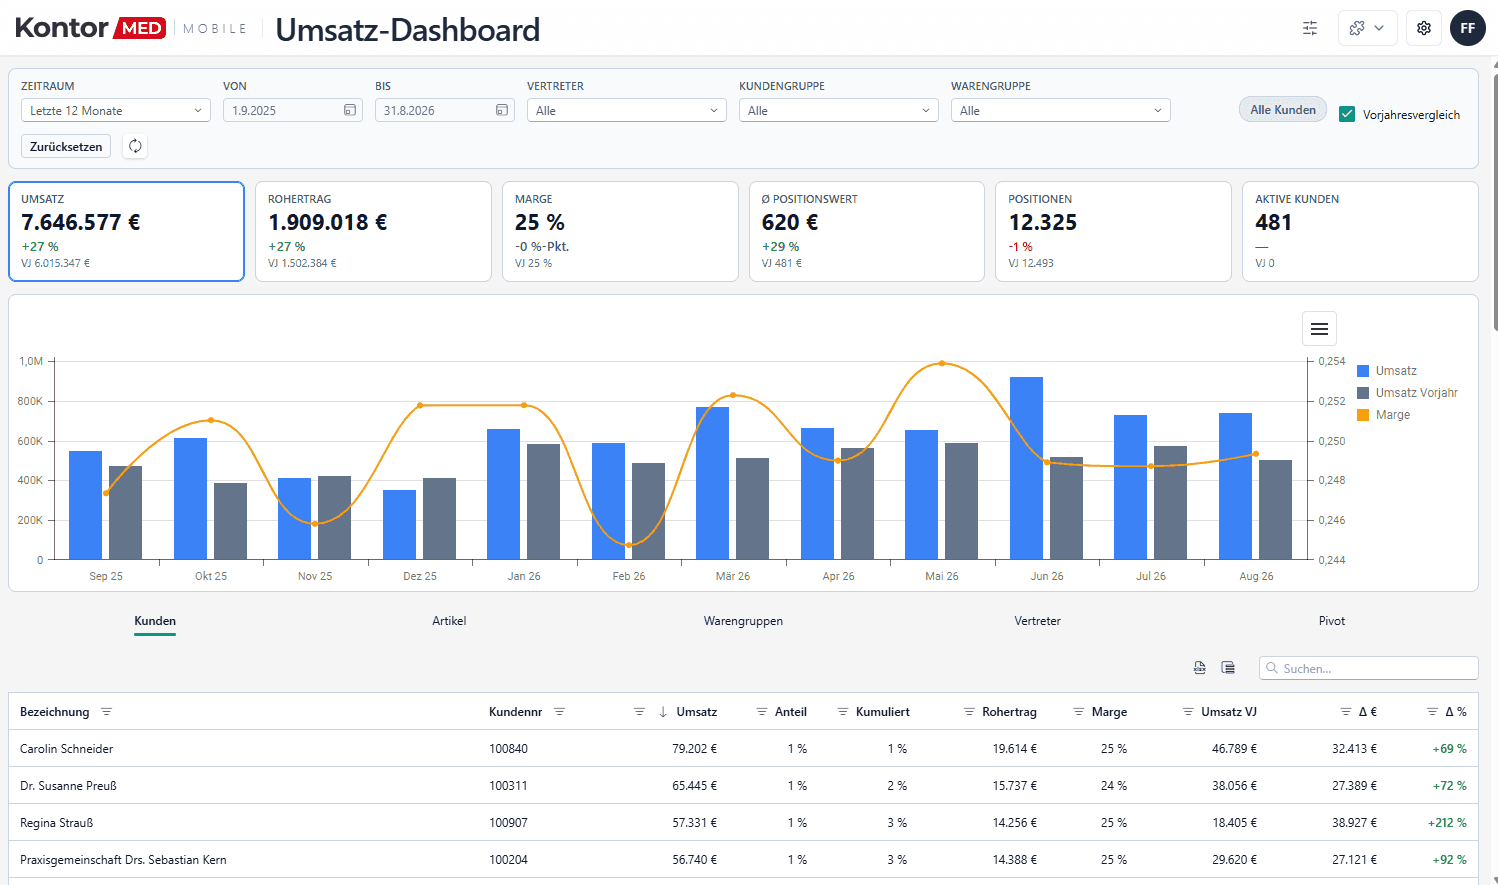This screenshot has height=885, width=1498.
Task: Open filter icon for Kundennr column
Action: click(559, 712)
